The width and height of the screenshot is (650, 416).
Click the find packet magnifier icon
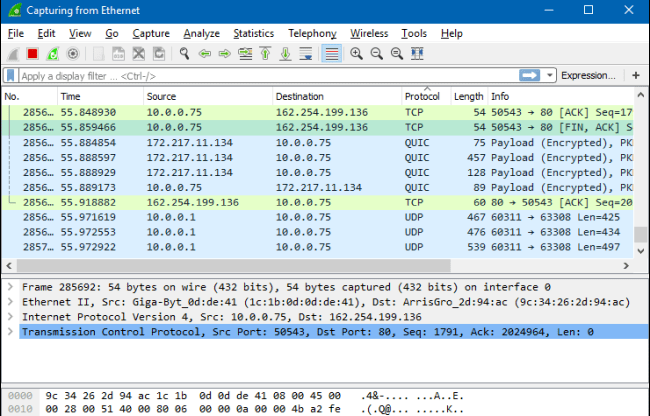click(184, 53)
